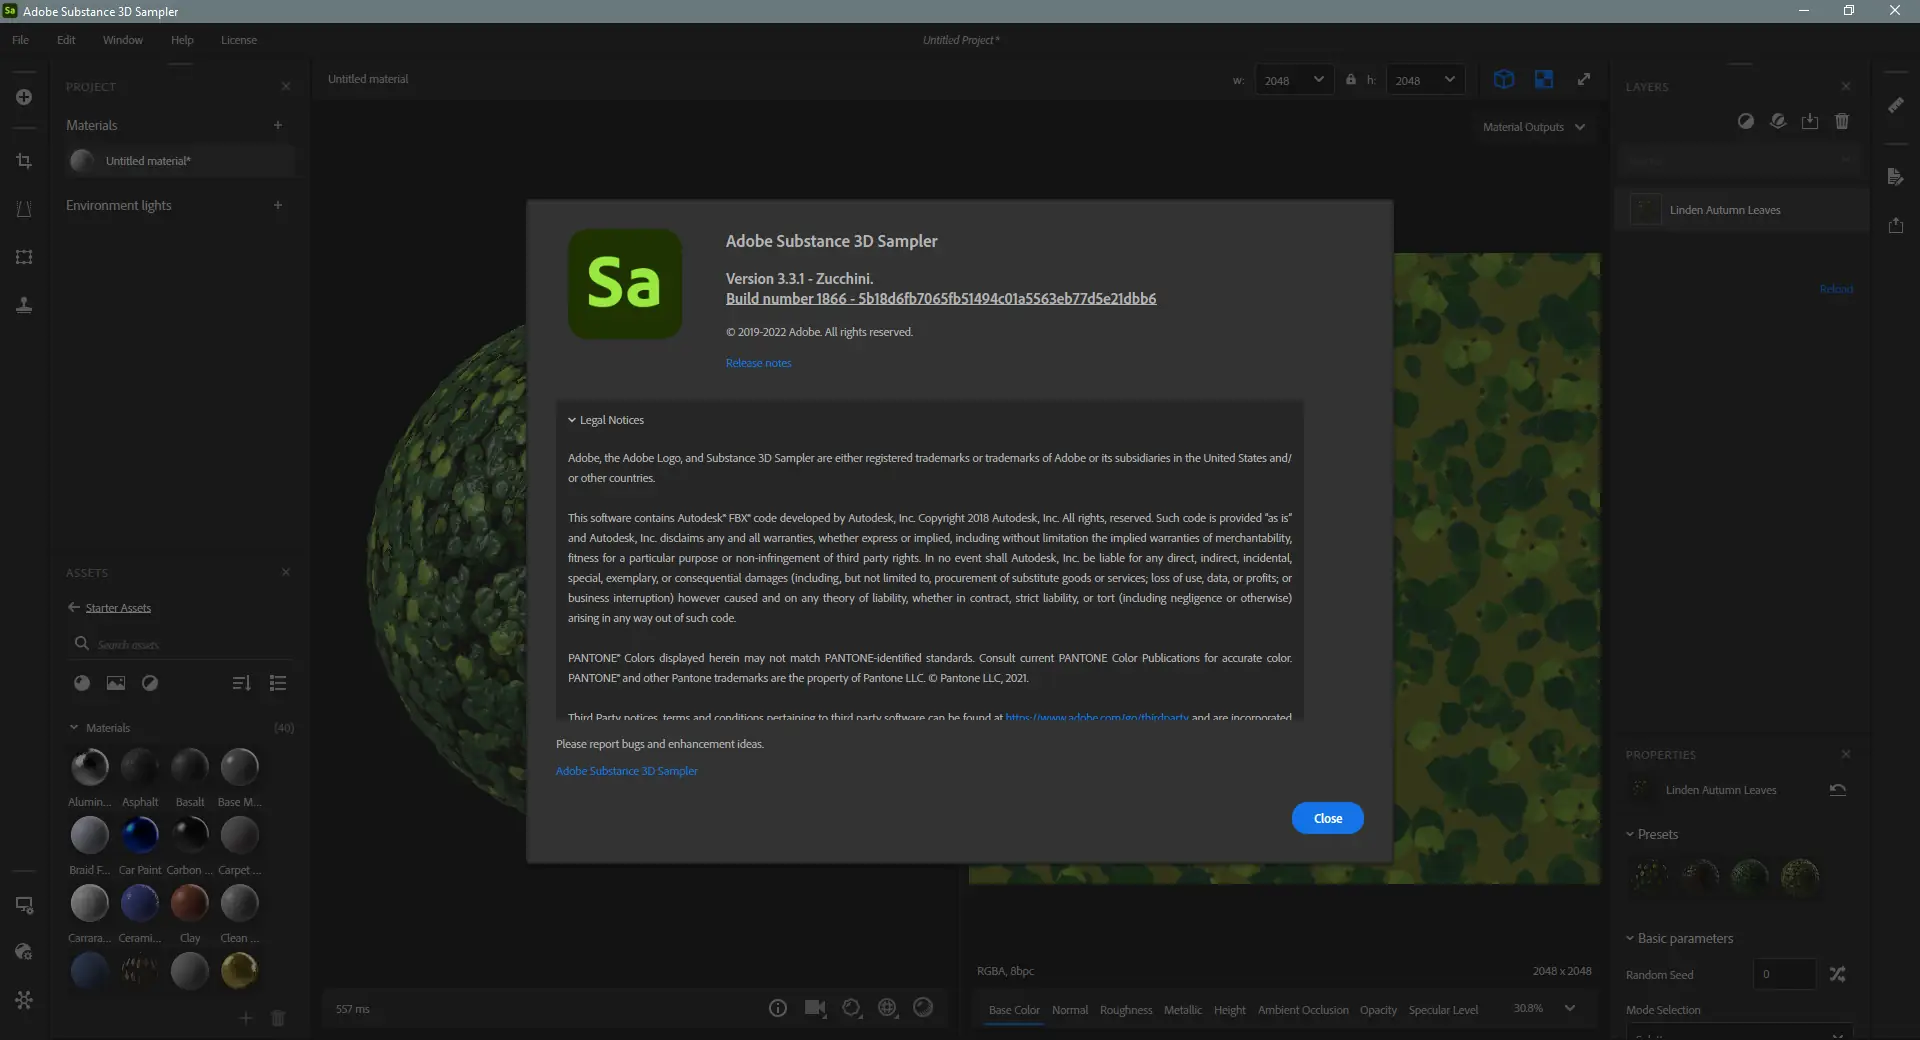The image size is (1920, 1040).
Task: Click the import layer icon in Layers
Action: click(x=1810, y=121)
